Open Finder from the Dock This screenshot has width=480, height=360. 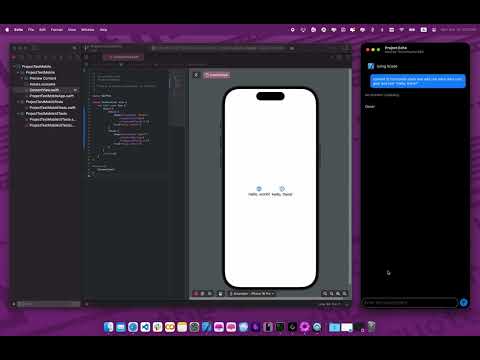(108, 327)
